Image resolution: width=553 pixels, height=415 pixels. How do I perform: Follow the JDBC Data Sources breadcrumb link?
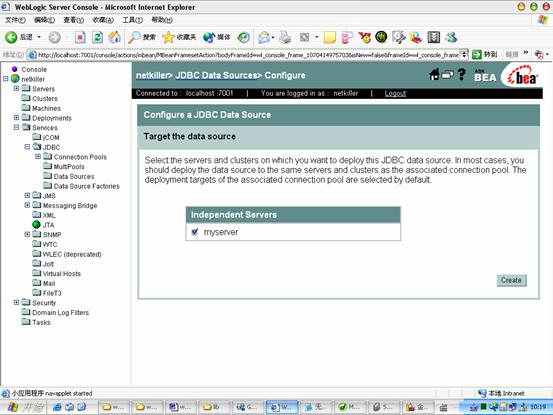tap(216, 75)
